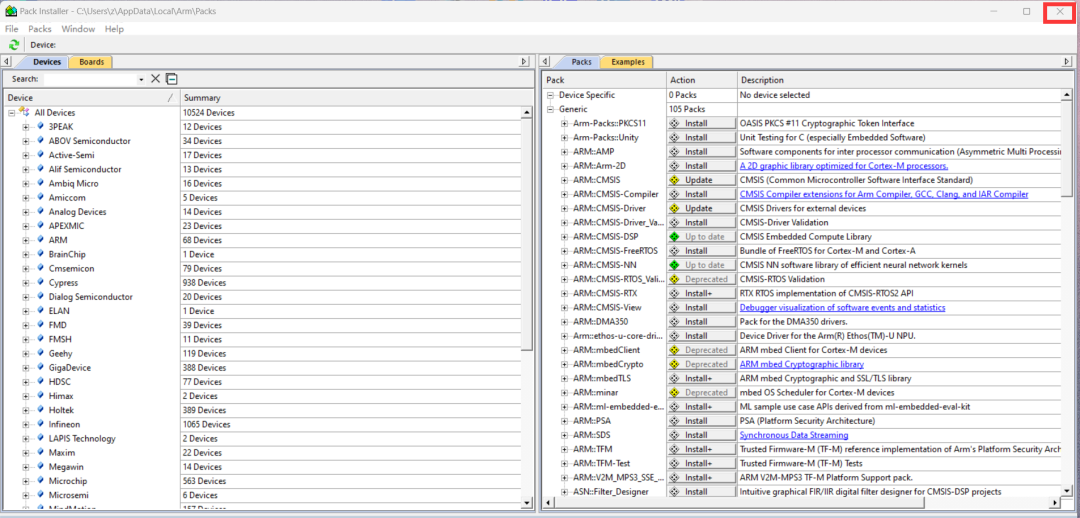The image size is (1080, 518).
Task: Update the ARM::CMSIS-Driver pack
Action: tap(701, 209)
